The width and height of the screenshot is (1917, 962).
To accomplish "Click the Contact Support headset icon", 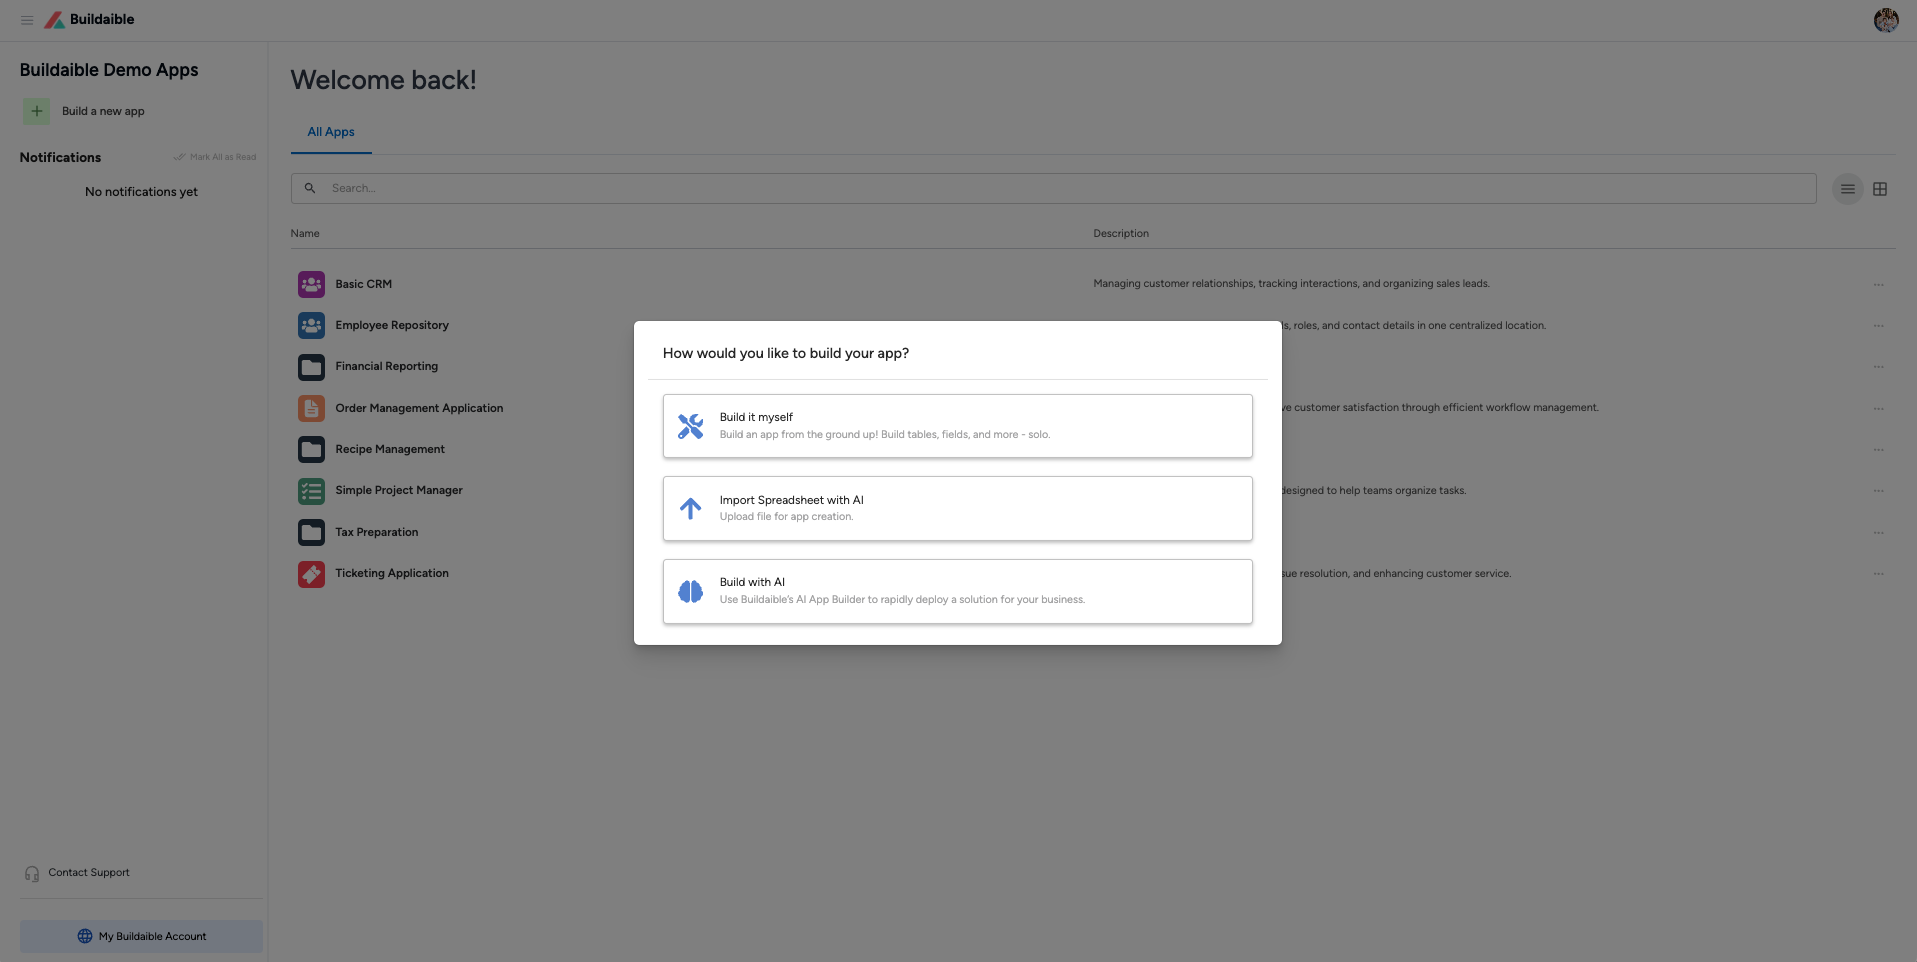I will [x=32, y=873].
